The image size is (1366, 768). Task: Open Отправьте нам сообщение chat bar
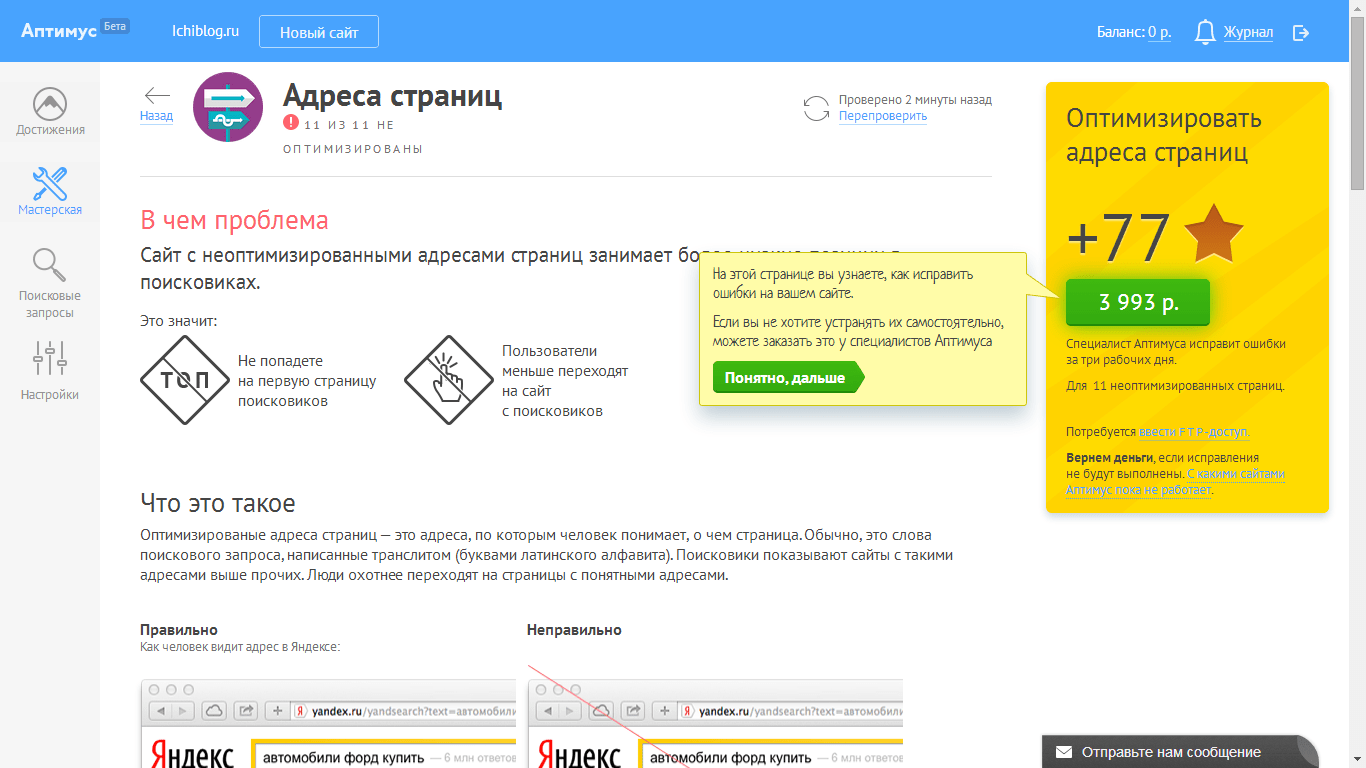pyautogui.click(x=1180, y=752)
